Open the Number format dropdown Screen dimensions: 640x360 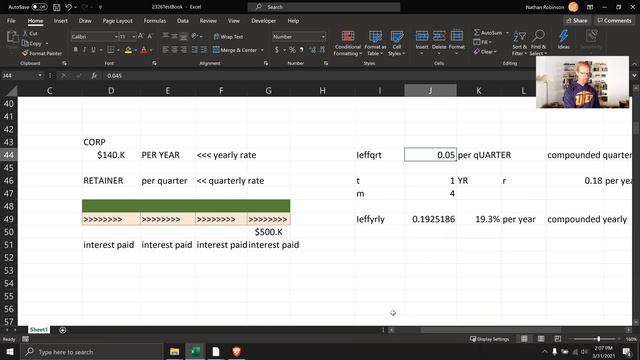tap(323, 37)
